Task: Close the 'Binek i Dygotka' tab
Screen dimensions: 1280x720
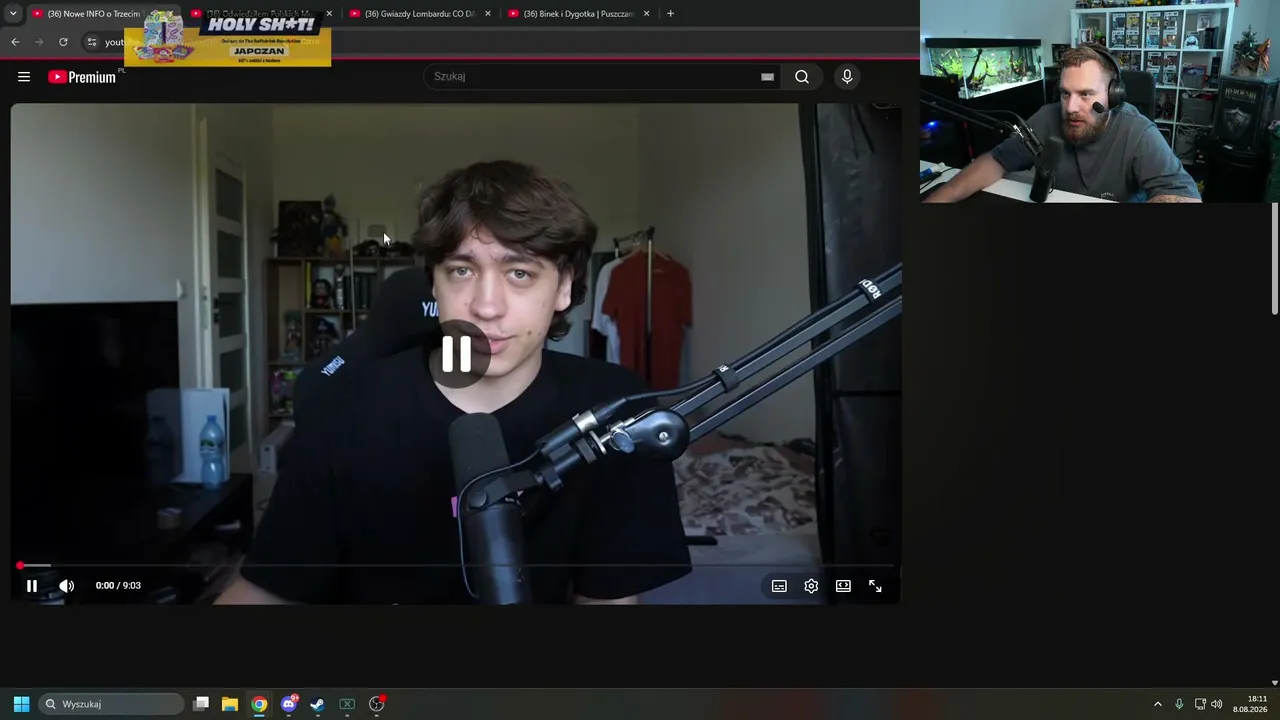Action: 647,14
